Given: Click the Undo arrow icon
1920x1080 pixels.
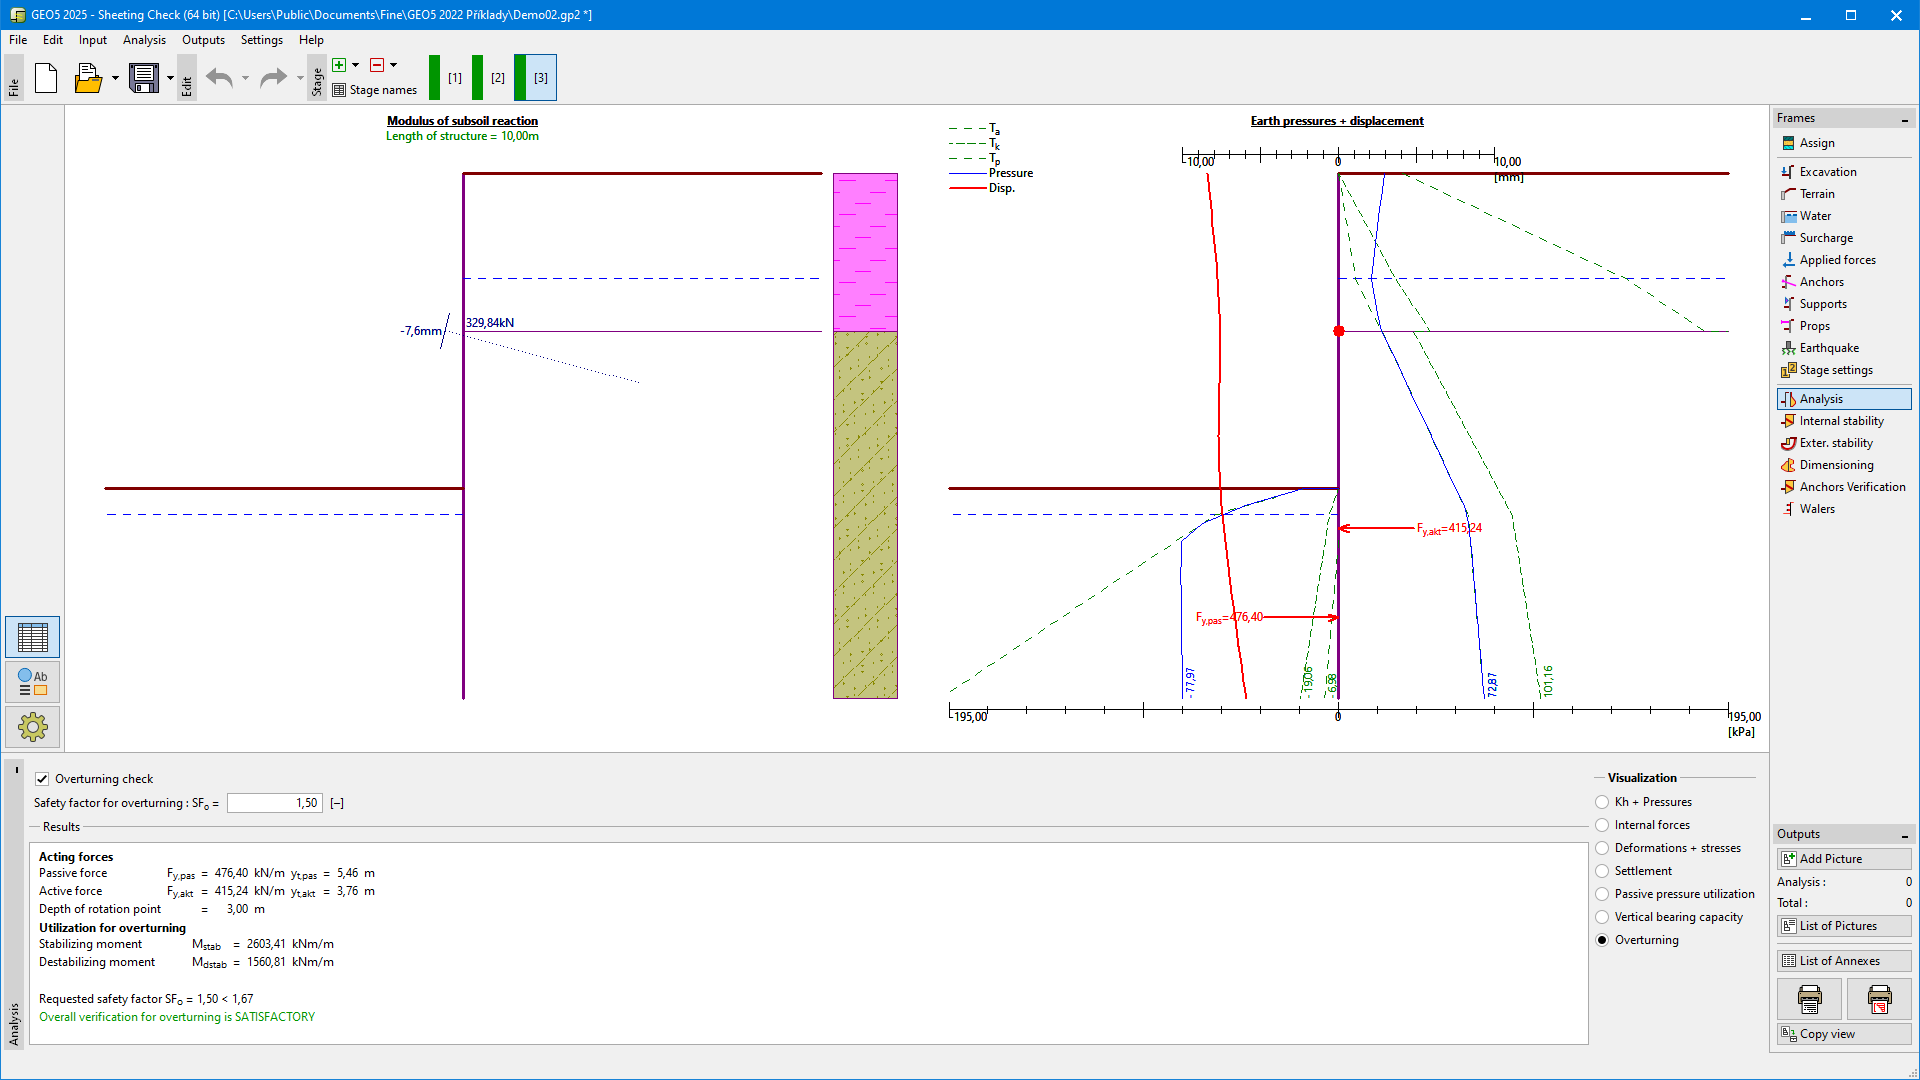Looking at the screenshot, I should (219, 78).
